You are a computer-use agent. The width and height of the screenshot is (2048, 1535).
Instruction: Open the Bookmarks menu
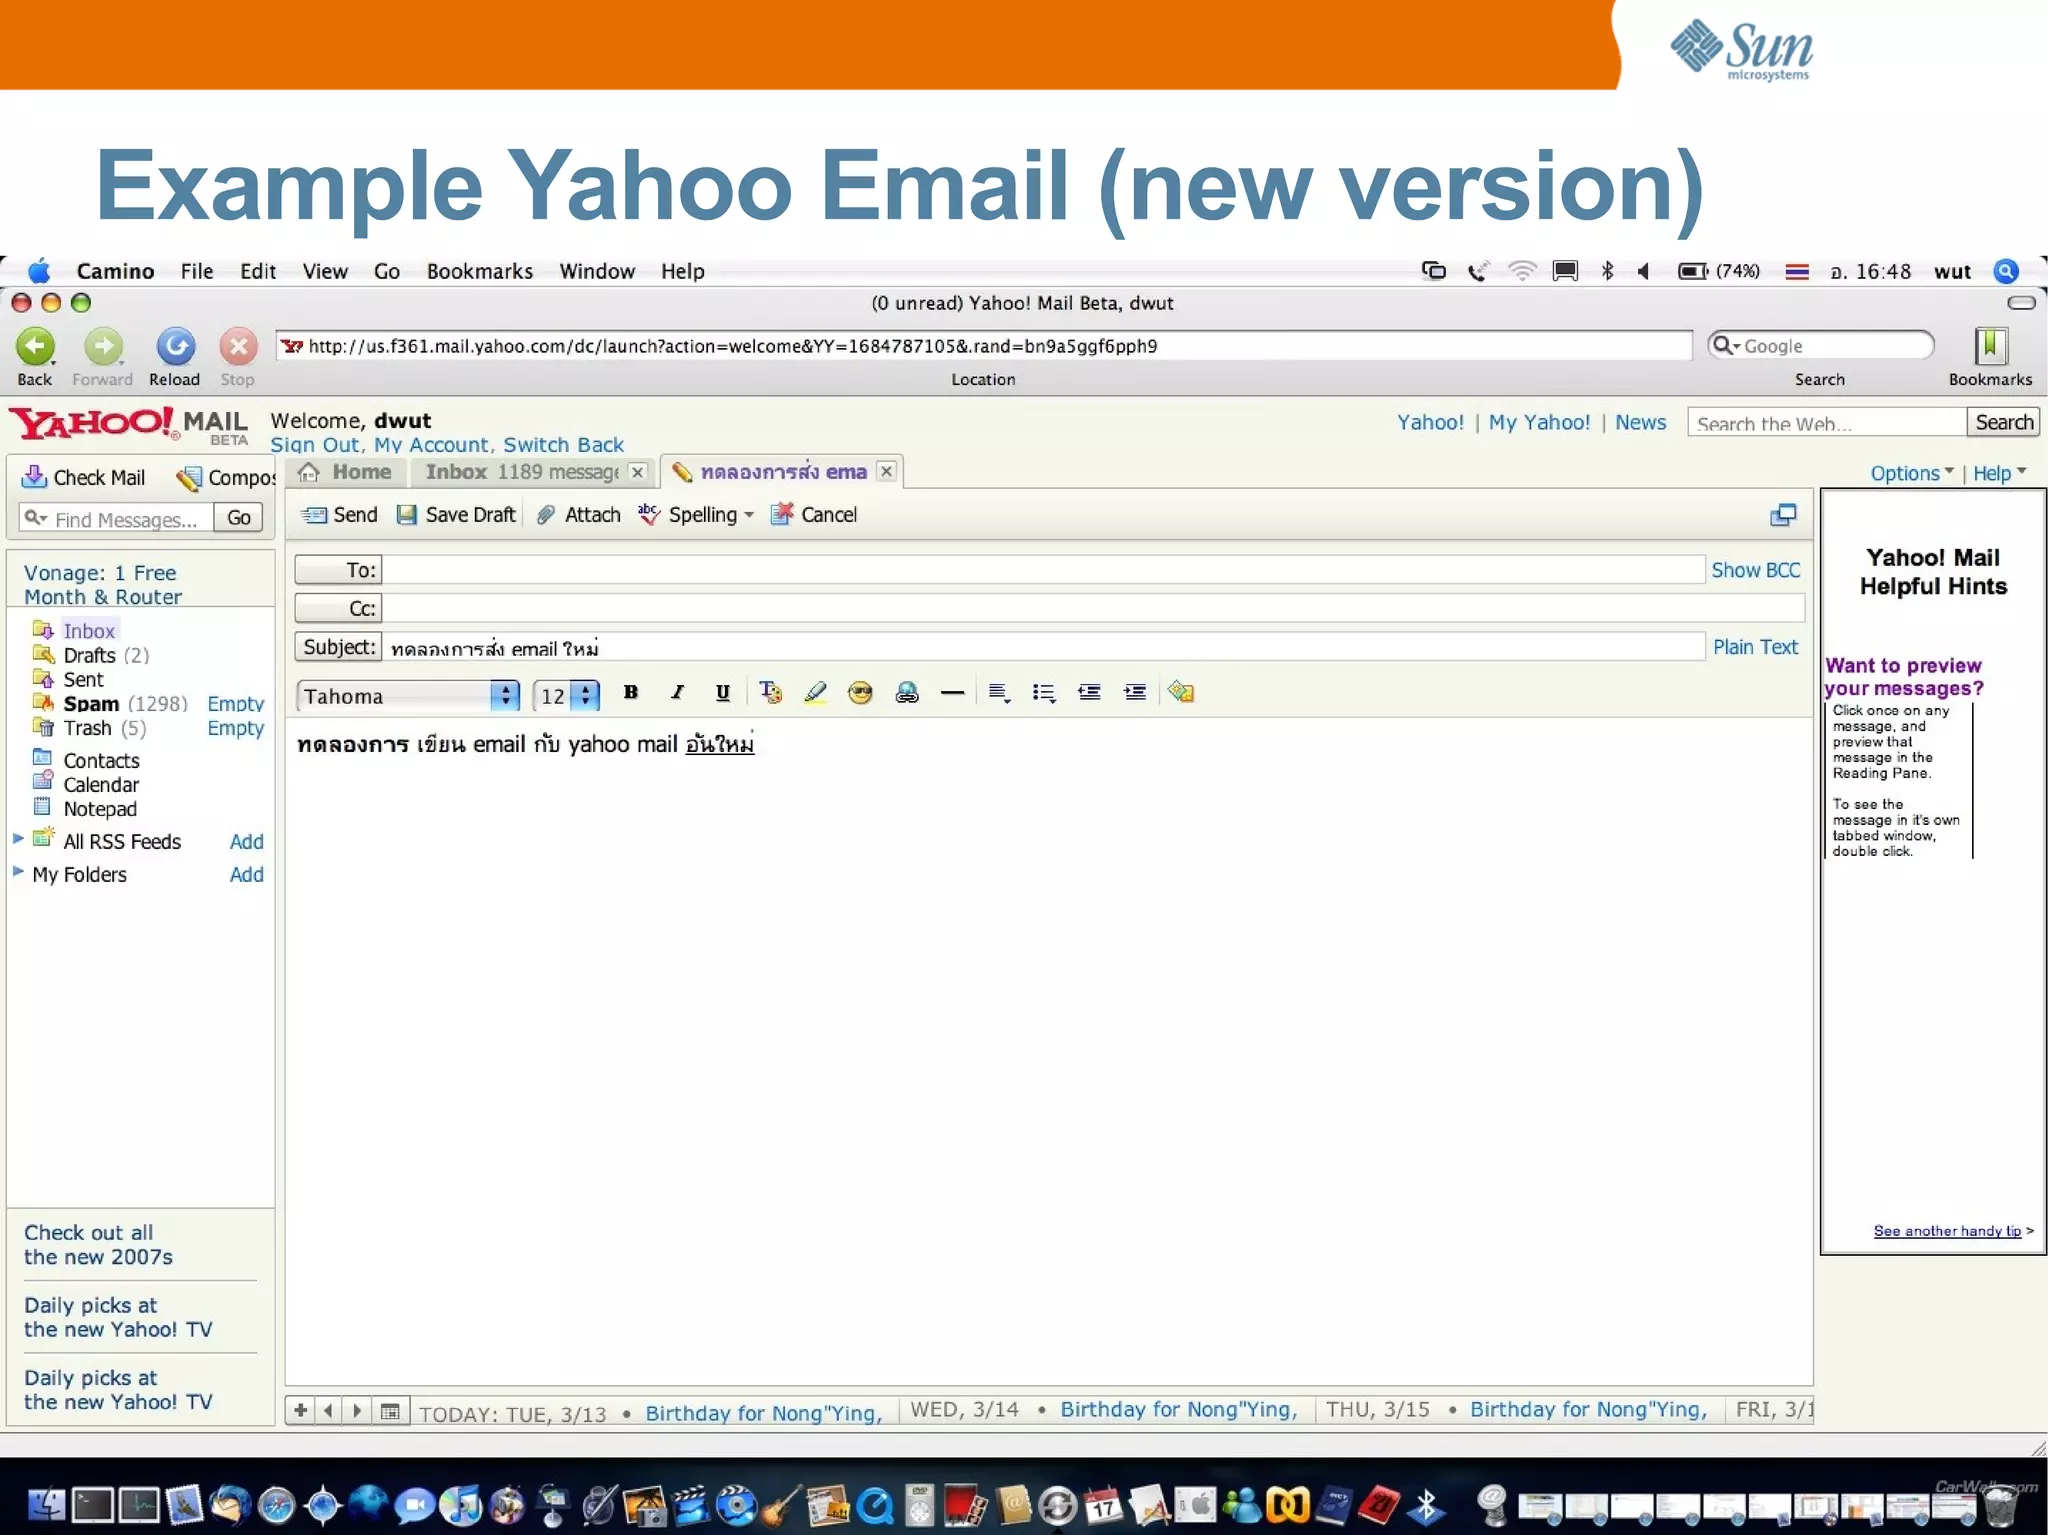480,271
